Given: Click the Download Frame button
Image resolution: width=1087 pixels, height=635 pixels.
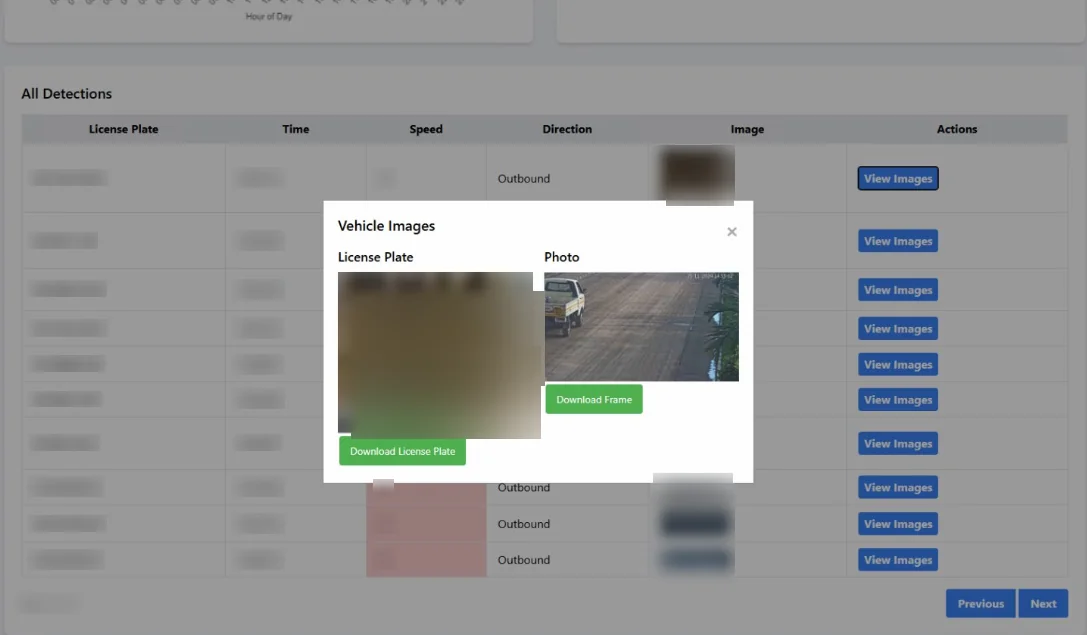Looking at the screenshot, I should pyautogui.click(x=594, y=399).
